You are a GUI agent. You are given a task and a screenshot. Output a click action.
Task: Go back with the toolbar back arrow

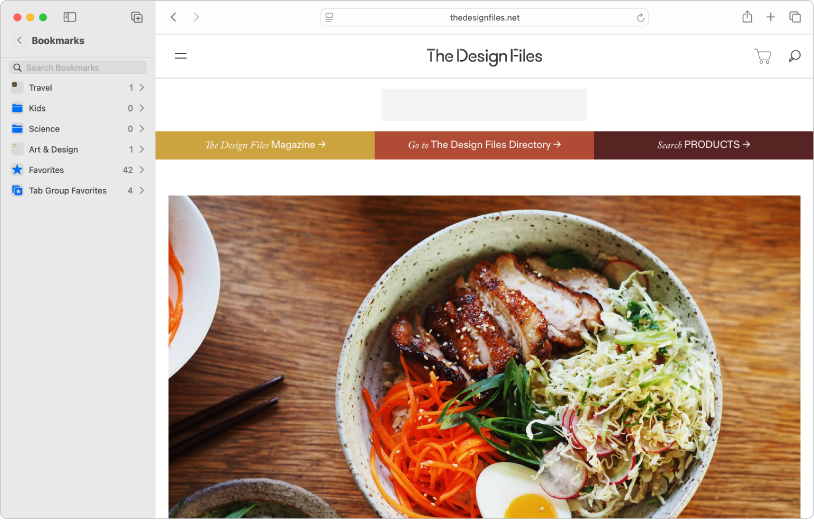click(x=174, y=17)
